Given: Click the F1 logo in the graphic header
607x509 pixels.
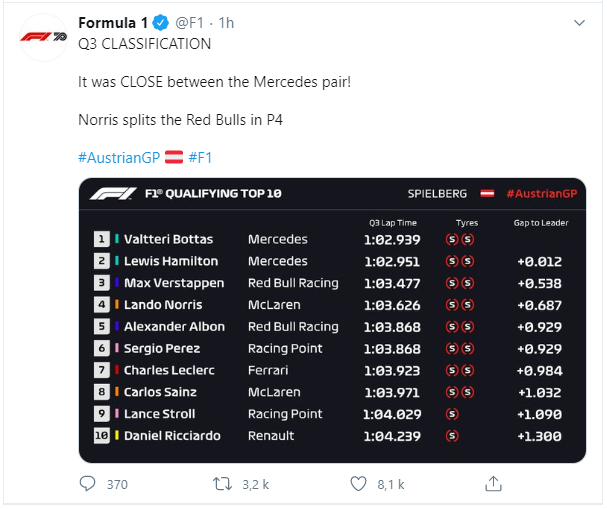Looking at the screenshot, I should (x=113, y=194).
